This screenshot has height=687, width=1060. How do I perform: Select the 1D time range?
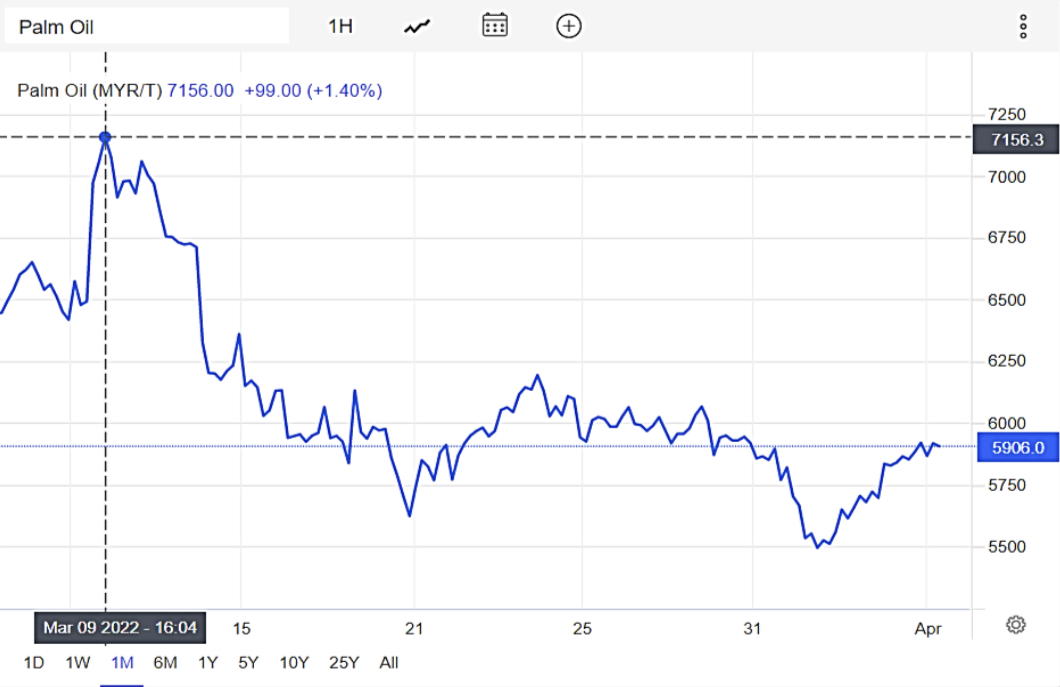(33, 662)
